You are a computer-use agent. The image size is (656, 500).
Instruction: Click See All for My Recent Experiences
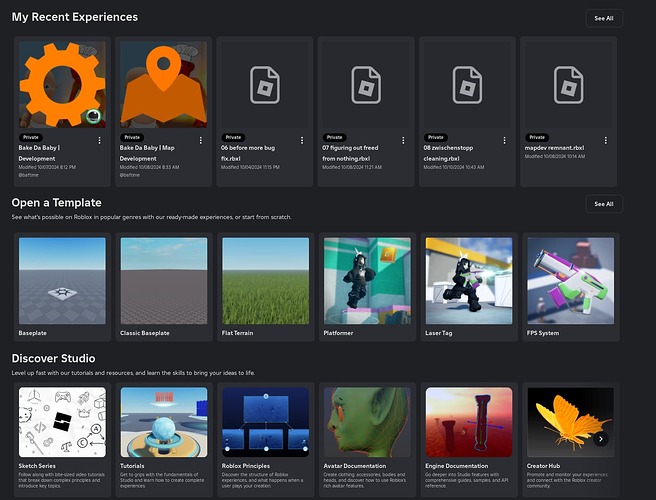point(604,18)
